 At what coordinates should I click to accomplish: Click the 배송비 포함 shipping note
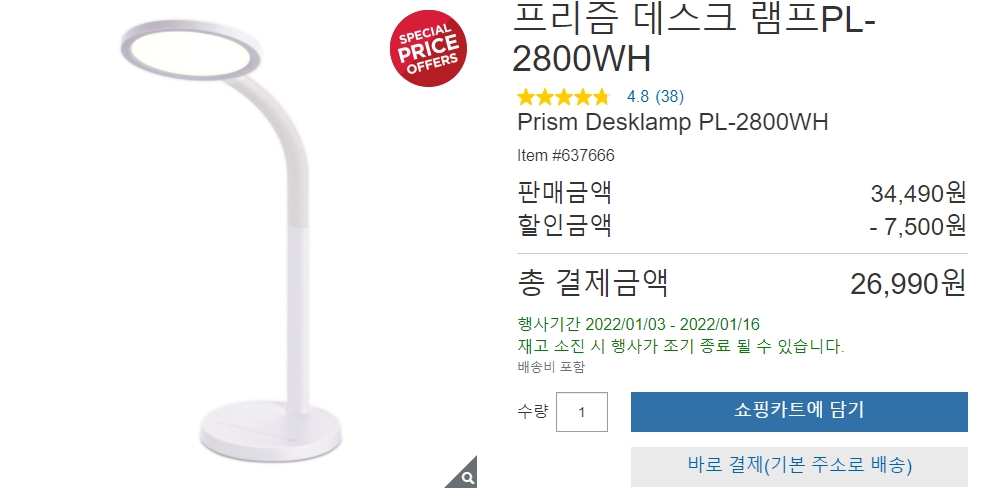click(x=551, y=367)
